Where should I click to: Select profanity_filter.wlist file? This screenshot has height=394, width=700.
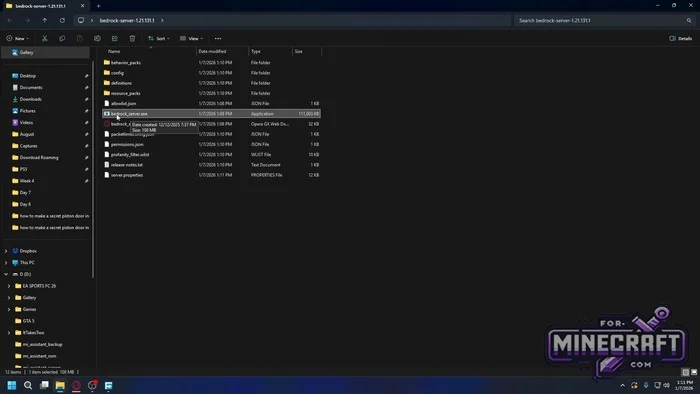click(x=211, y=154)
